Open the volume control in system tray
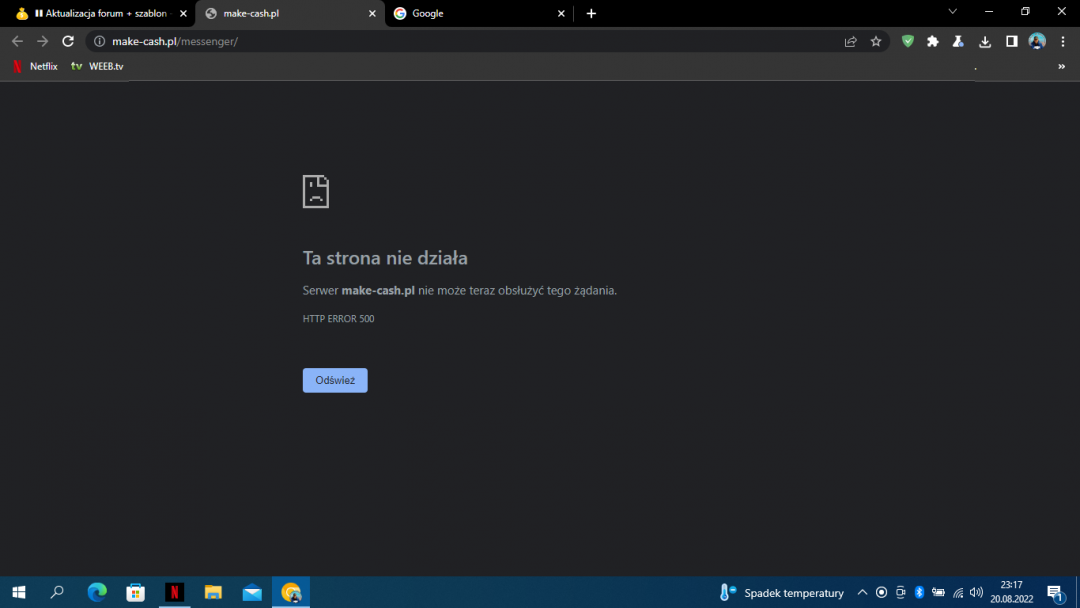This screenshot has width=1080, height=608. tap(976, 593)
